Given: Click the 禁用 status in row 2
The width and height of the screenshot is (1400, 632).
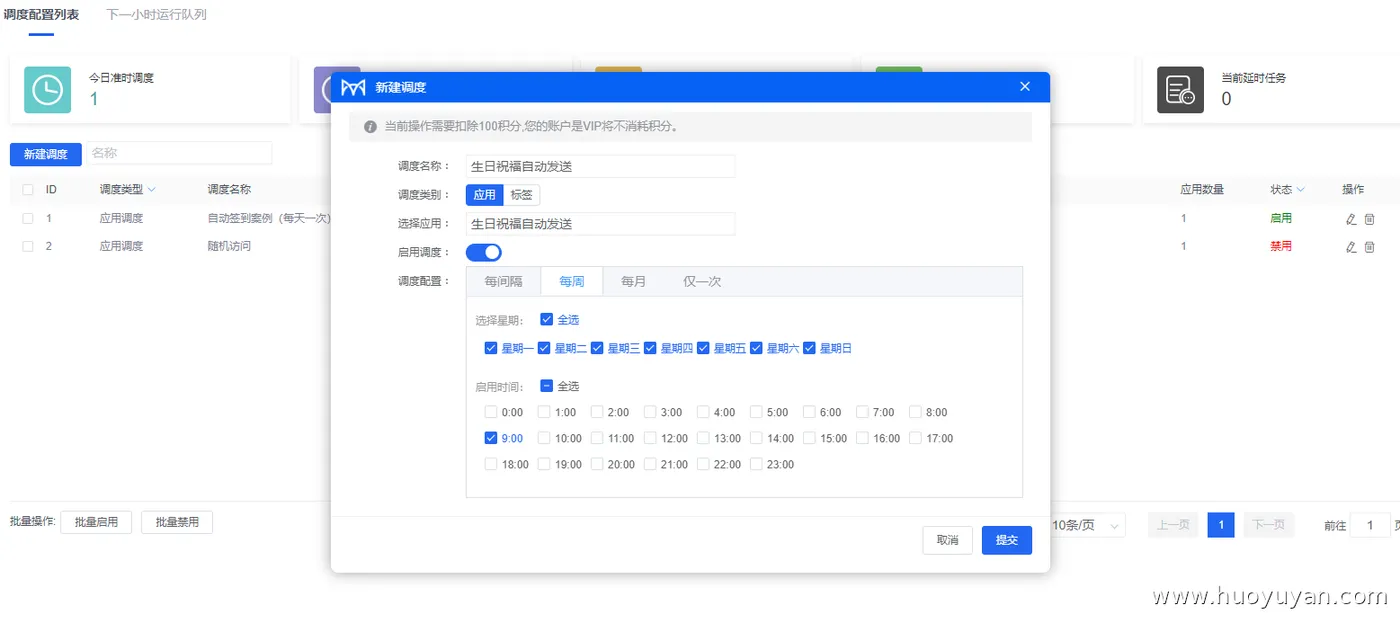Looking at the screenshot, I should click(x=1281, y=246).
